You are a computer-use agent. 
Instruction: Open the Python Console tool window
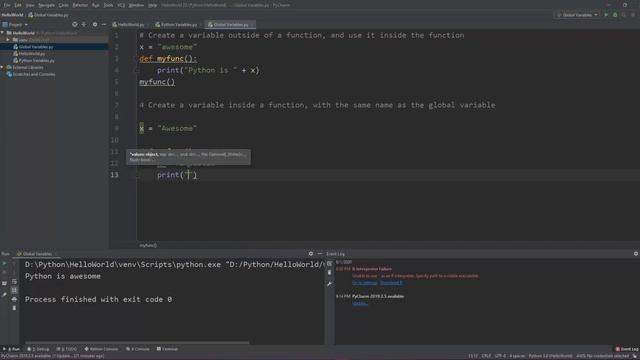(x=102, y=349)
